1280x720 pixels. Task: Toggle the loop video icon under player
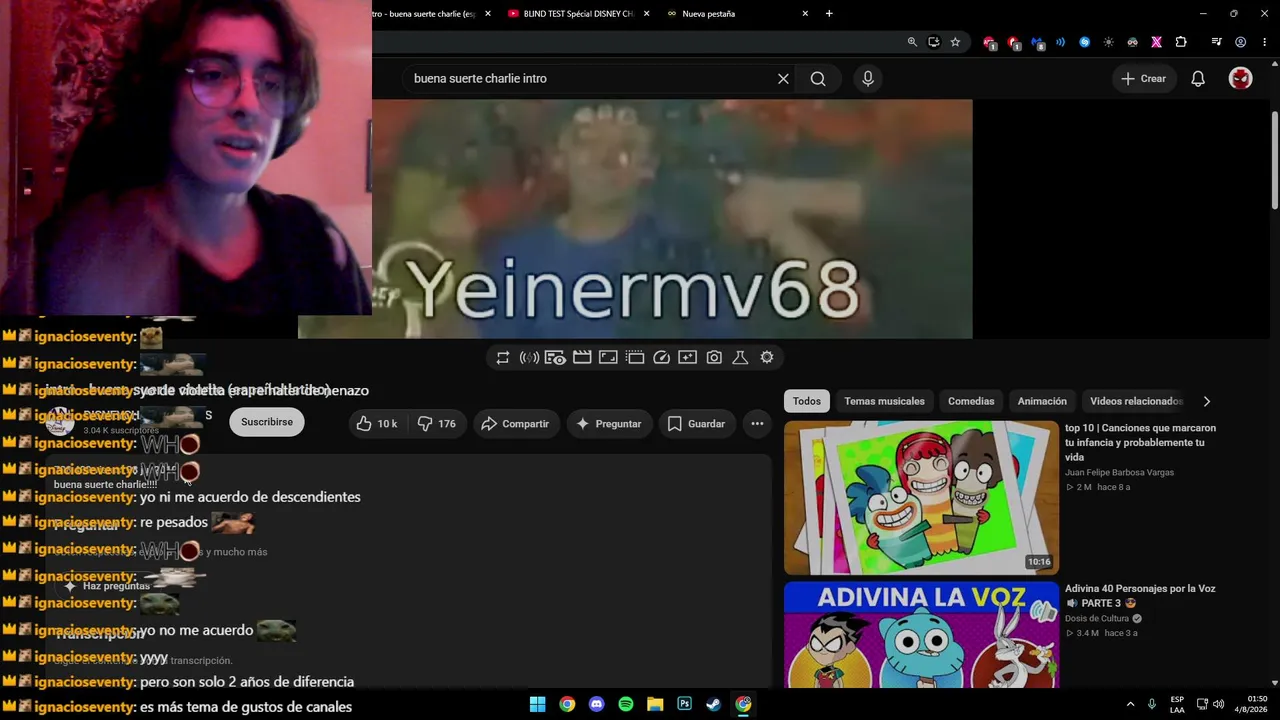(x=503, y=357)
